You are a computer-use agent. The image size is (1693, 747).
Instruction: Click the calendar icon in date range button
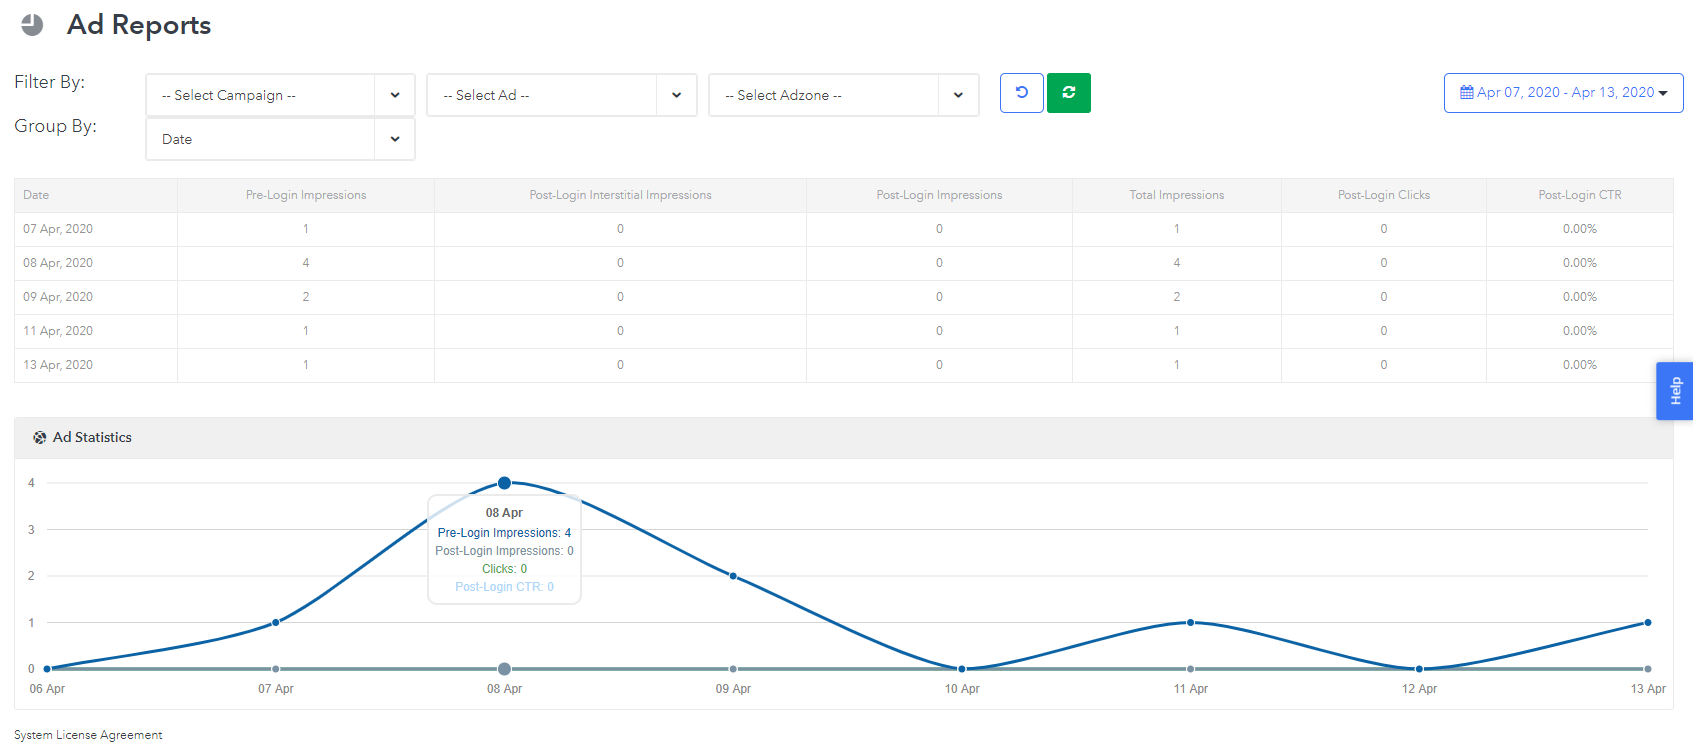[x=1467, y=92]
